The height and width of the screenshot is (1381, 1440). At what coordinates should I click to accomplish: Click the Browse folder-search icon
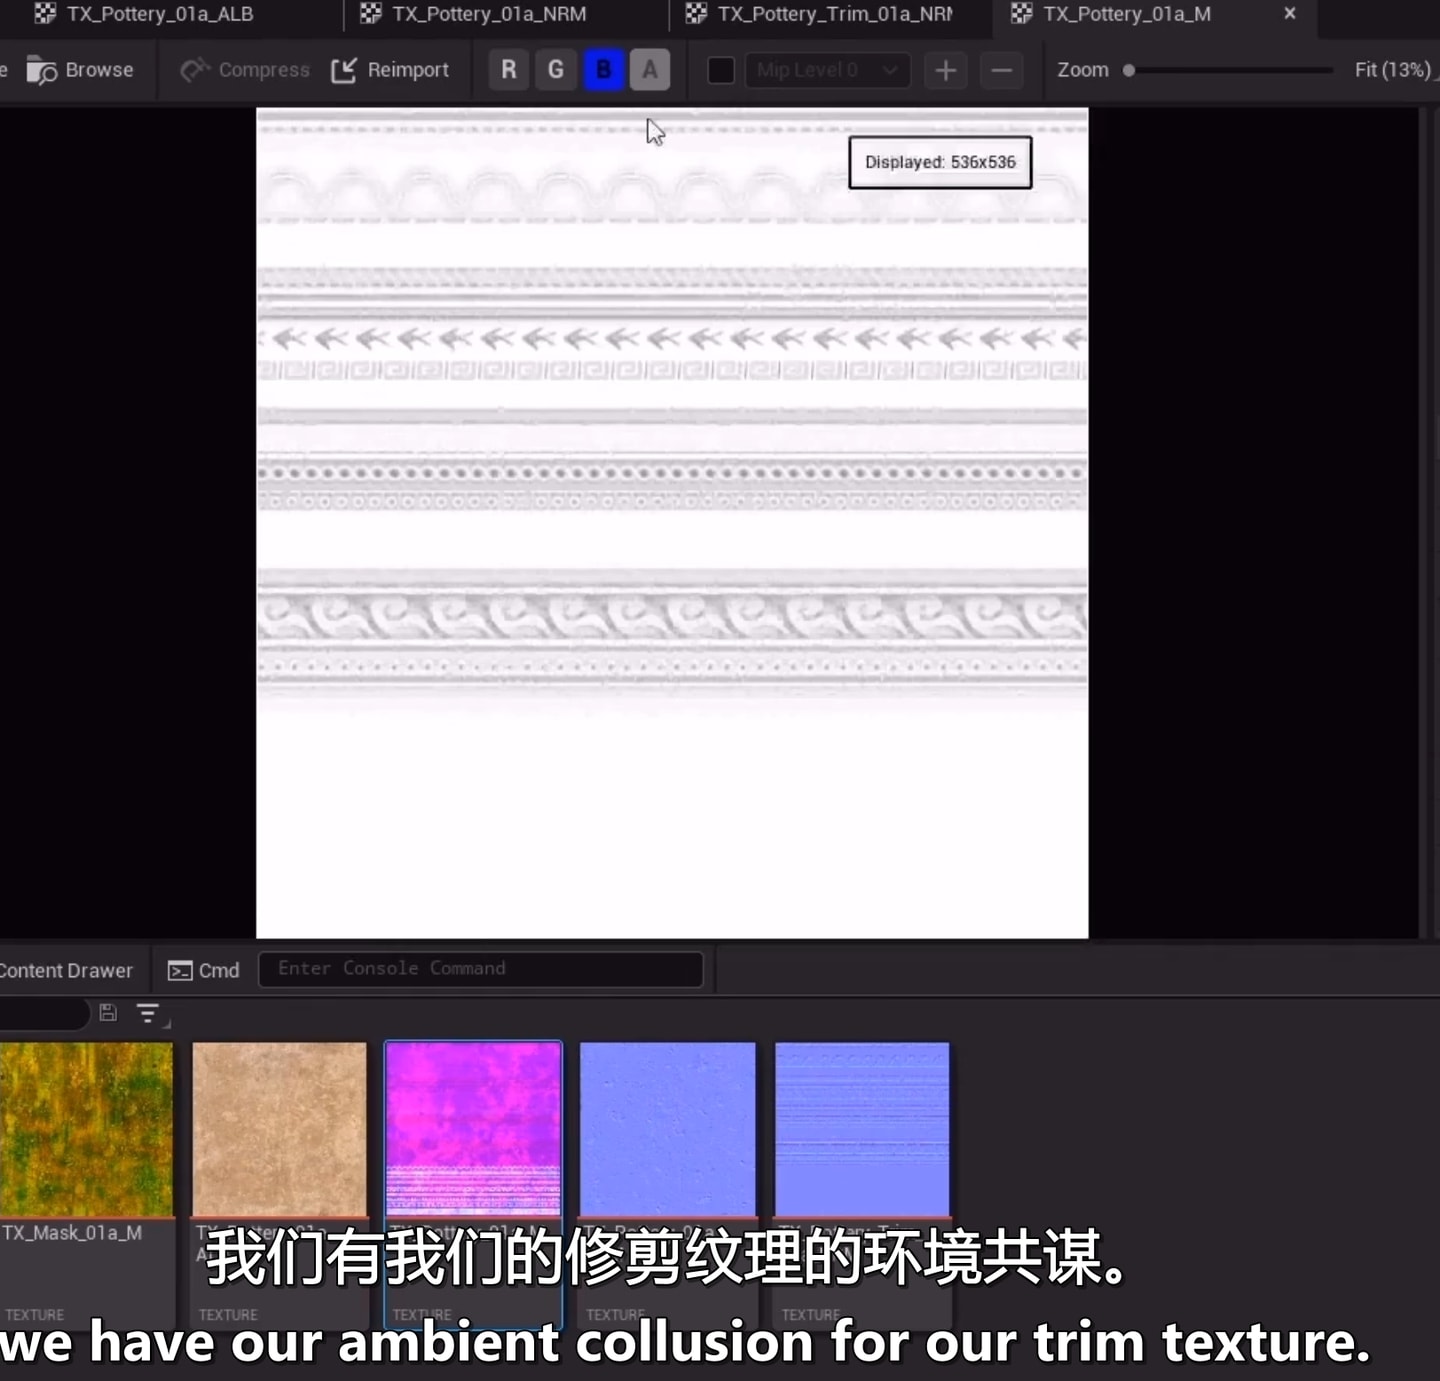point(41,70)
